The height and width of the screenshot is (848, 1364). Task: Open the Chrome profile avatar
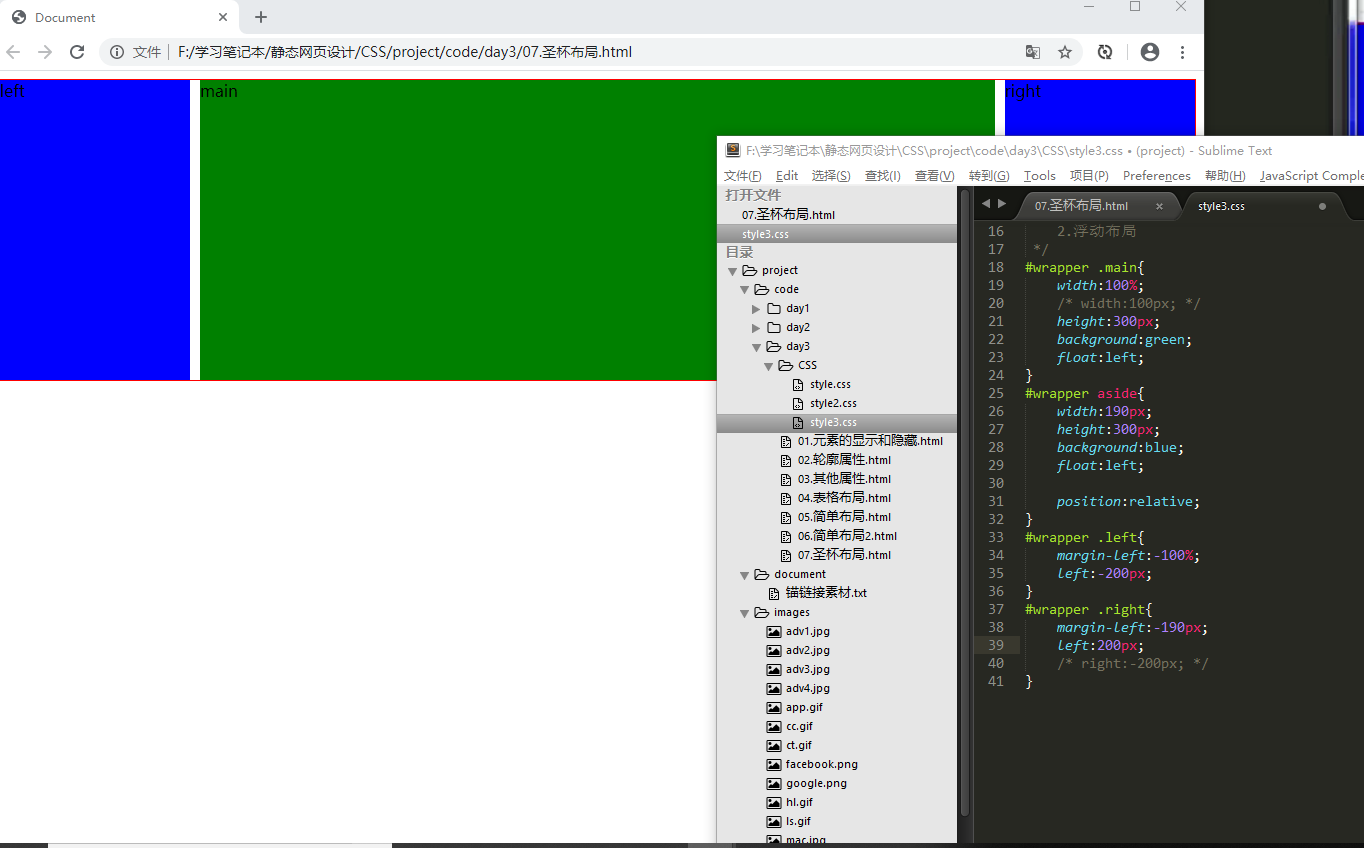pos(1150,52)
